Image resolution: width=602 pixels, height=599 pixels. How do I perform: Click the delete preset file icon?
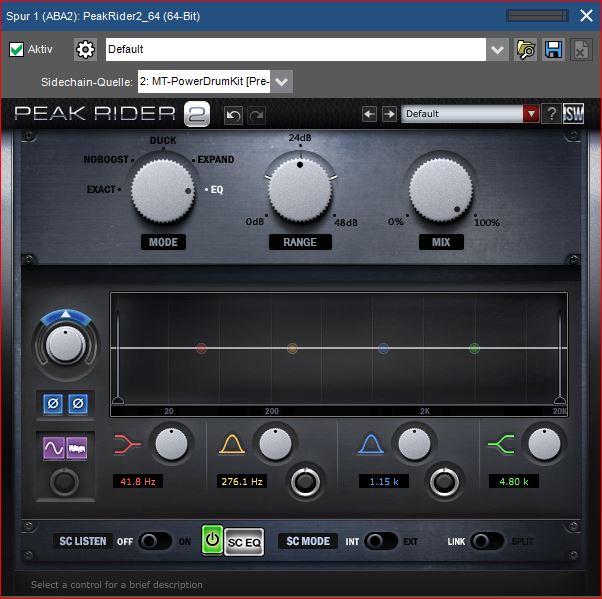point(581,49)
